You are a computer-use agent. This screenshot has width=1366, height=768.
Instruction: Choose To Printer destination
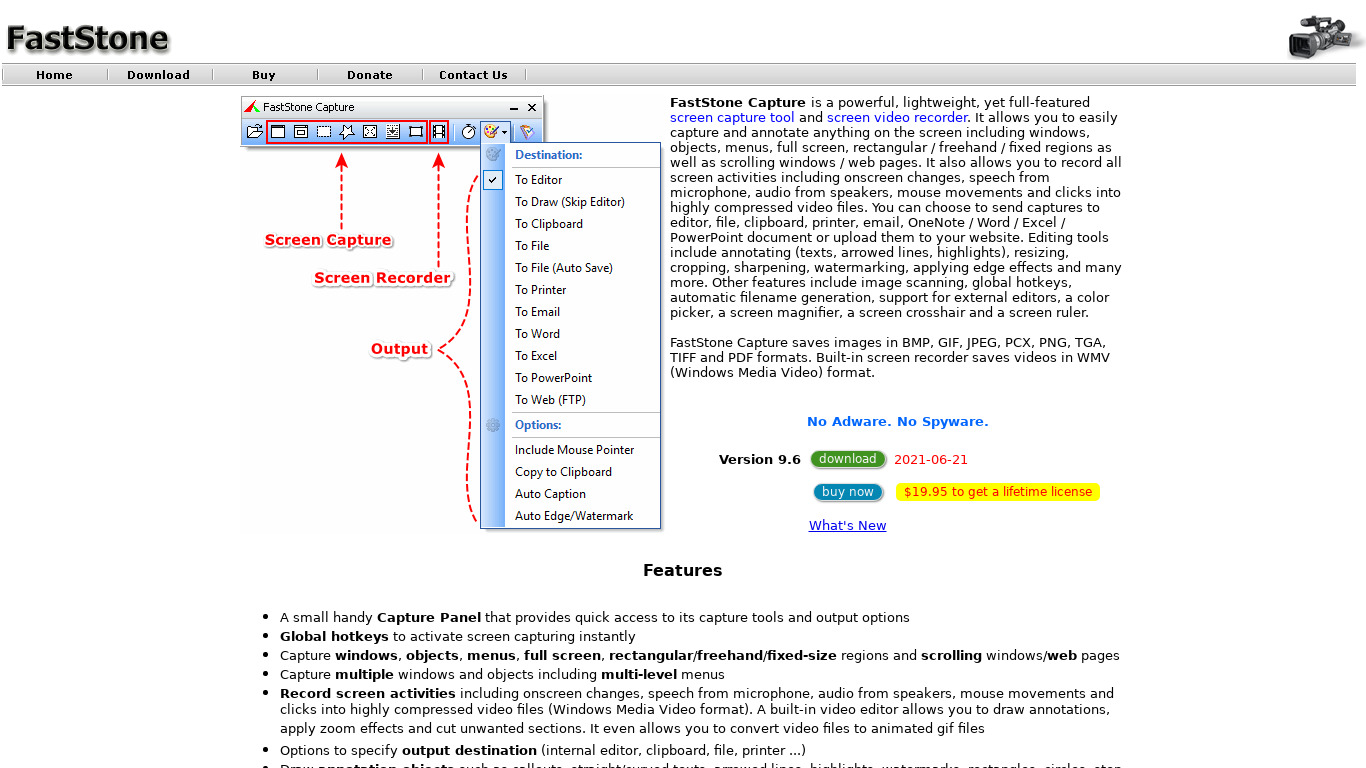pyautogui.click(x=541, y=290)
